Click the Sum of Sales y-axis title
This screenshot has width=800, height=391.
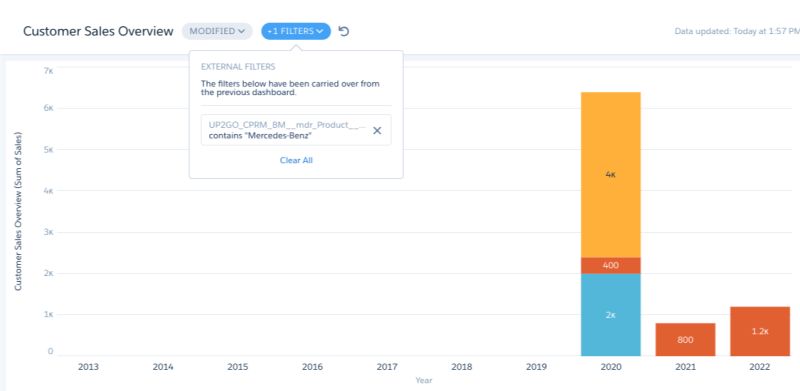click(18, 211)
